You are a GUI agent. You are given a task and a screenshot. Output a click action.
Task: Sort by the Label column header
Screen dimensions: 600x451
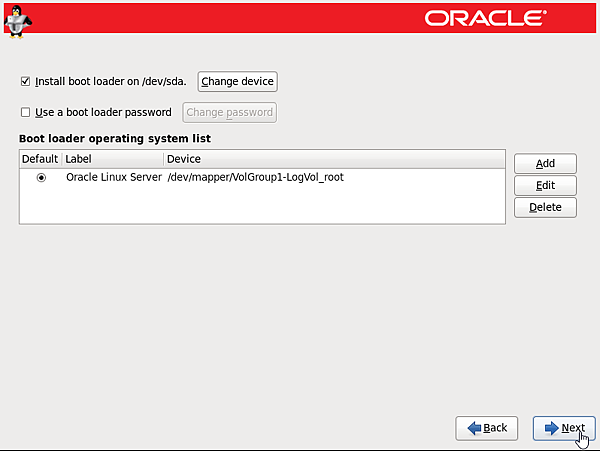(x=112, y=159)
